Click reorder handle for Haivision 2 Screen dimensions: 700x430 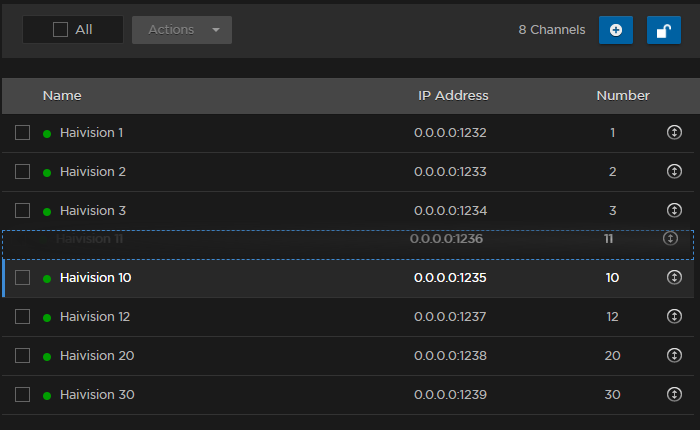[x=674, y=171]
